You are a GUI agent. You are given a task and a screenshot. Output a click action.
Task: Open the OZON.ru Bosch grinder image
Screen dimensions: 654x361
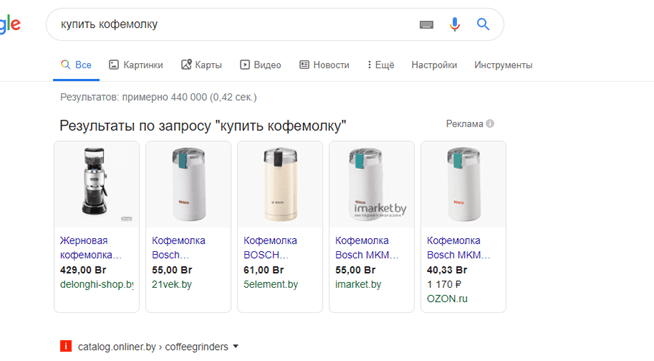(x=463, y=184)
